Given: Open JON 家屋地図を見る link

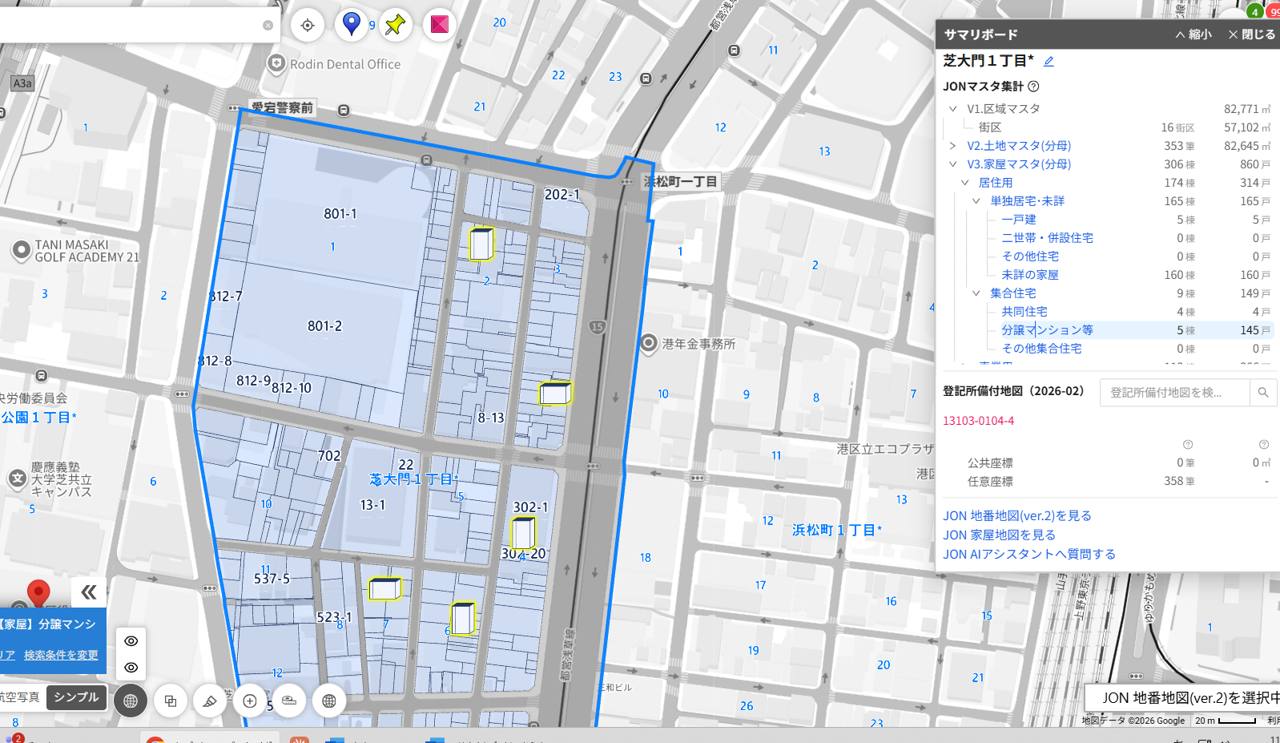Looking at the screenshot, I should click(x=999, y=535).
